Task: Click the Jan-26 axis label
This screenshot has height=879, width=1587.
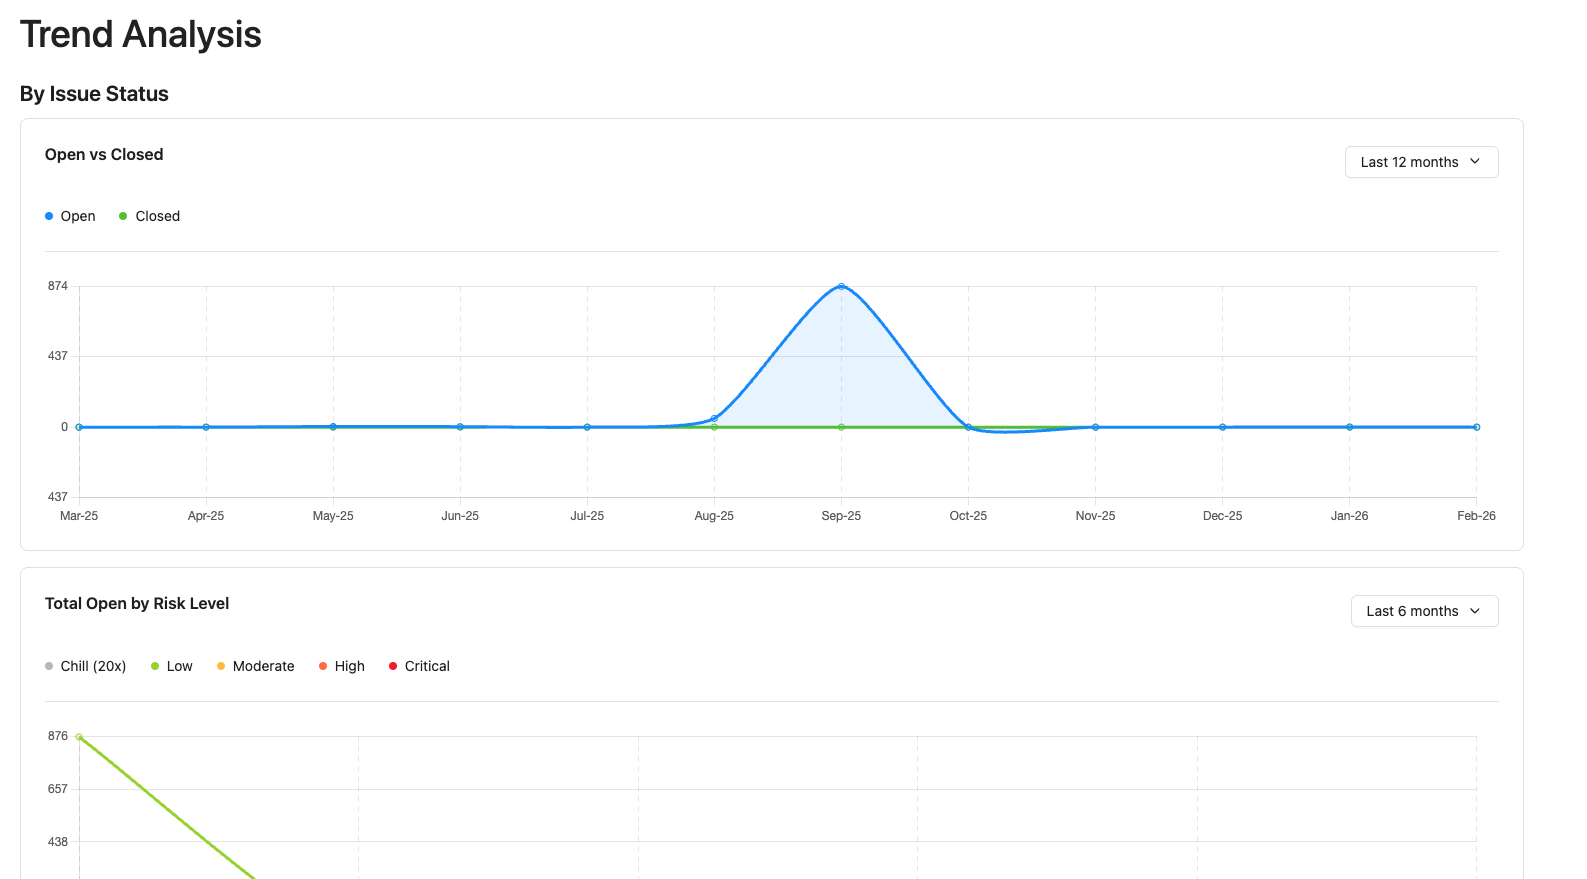Action: coord(1349,516)
